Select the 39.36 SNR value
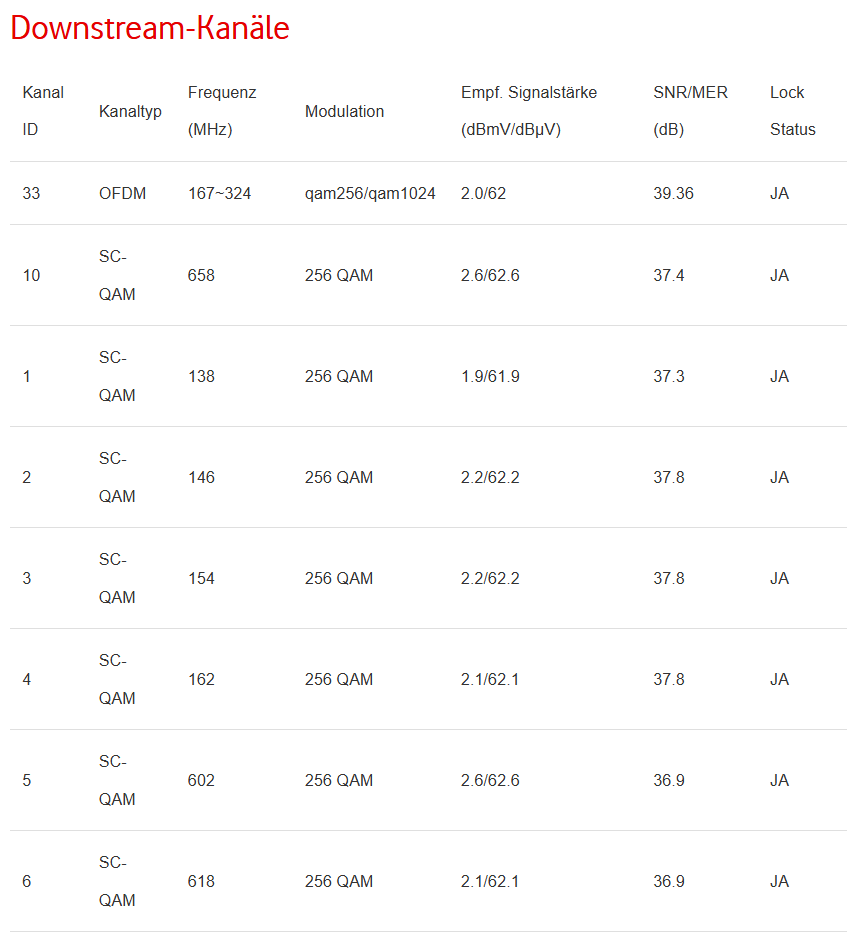Image resolution: width=853 pixels, height=934 pixels. [673, 193]
